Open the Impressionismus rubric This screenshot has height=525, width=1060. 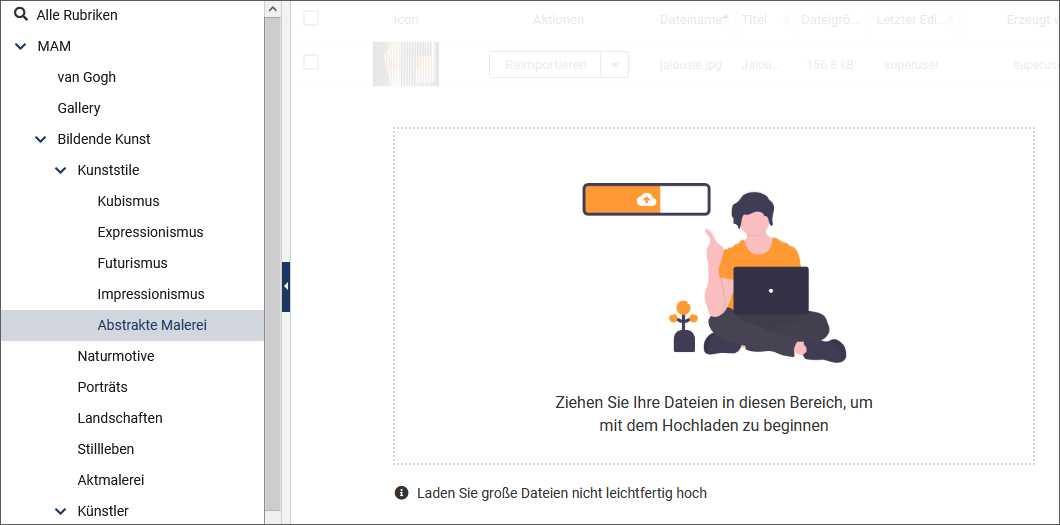tap(151, 295)
